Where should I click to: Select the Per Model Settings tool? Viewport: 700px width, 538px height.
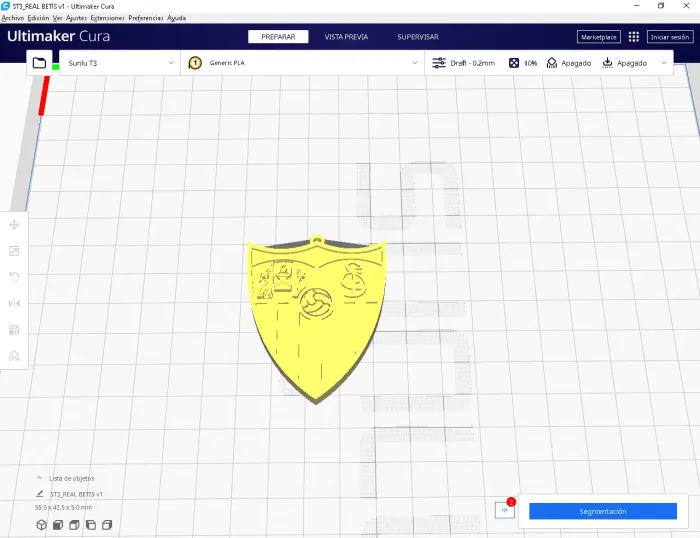tap(14, 330)
